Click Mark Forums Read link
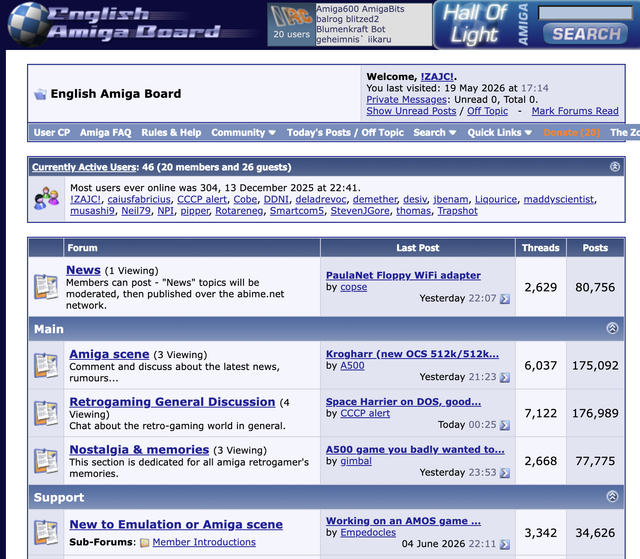This screenshot has height=559, width=640. click(x=575, y=111)
